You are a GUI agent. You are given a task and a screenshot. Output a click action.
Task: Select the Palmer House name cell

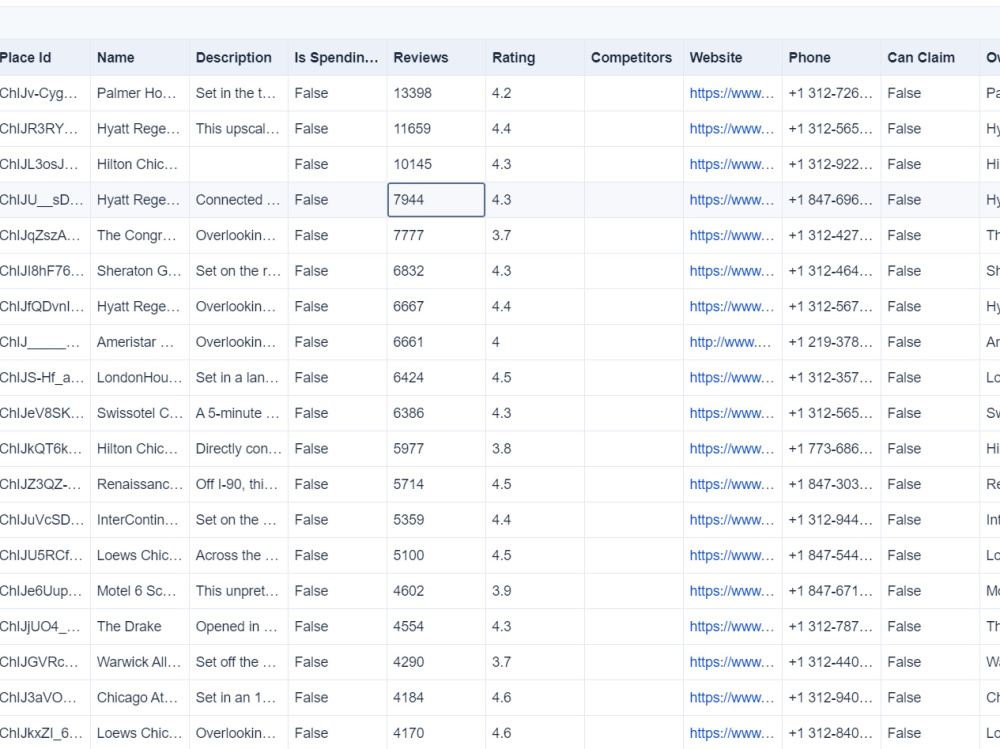[140, 93]
